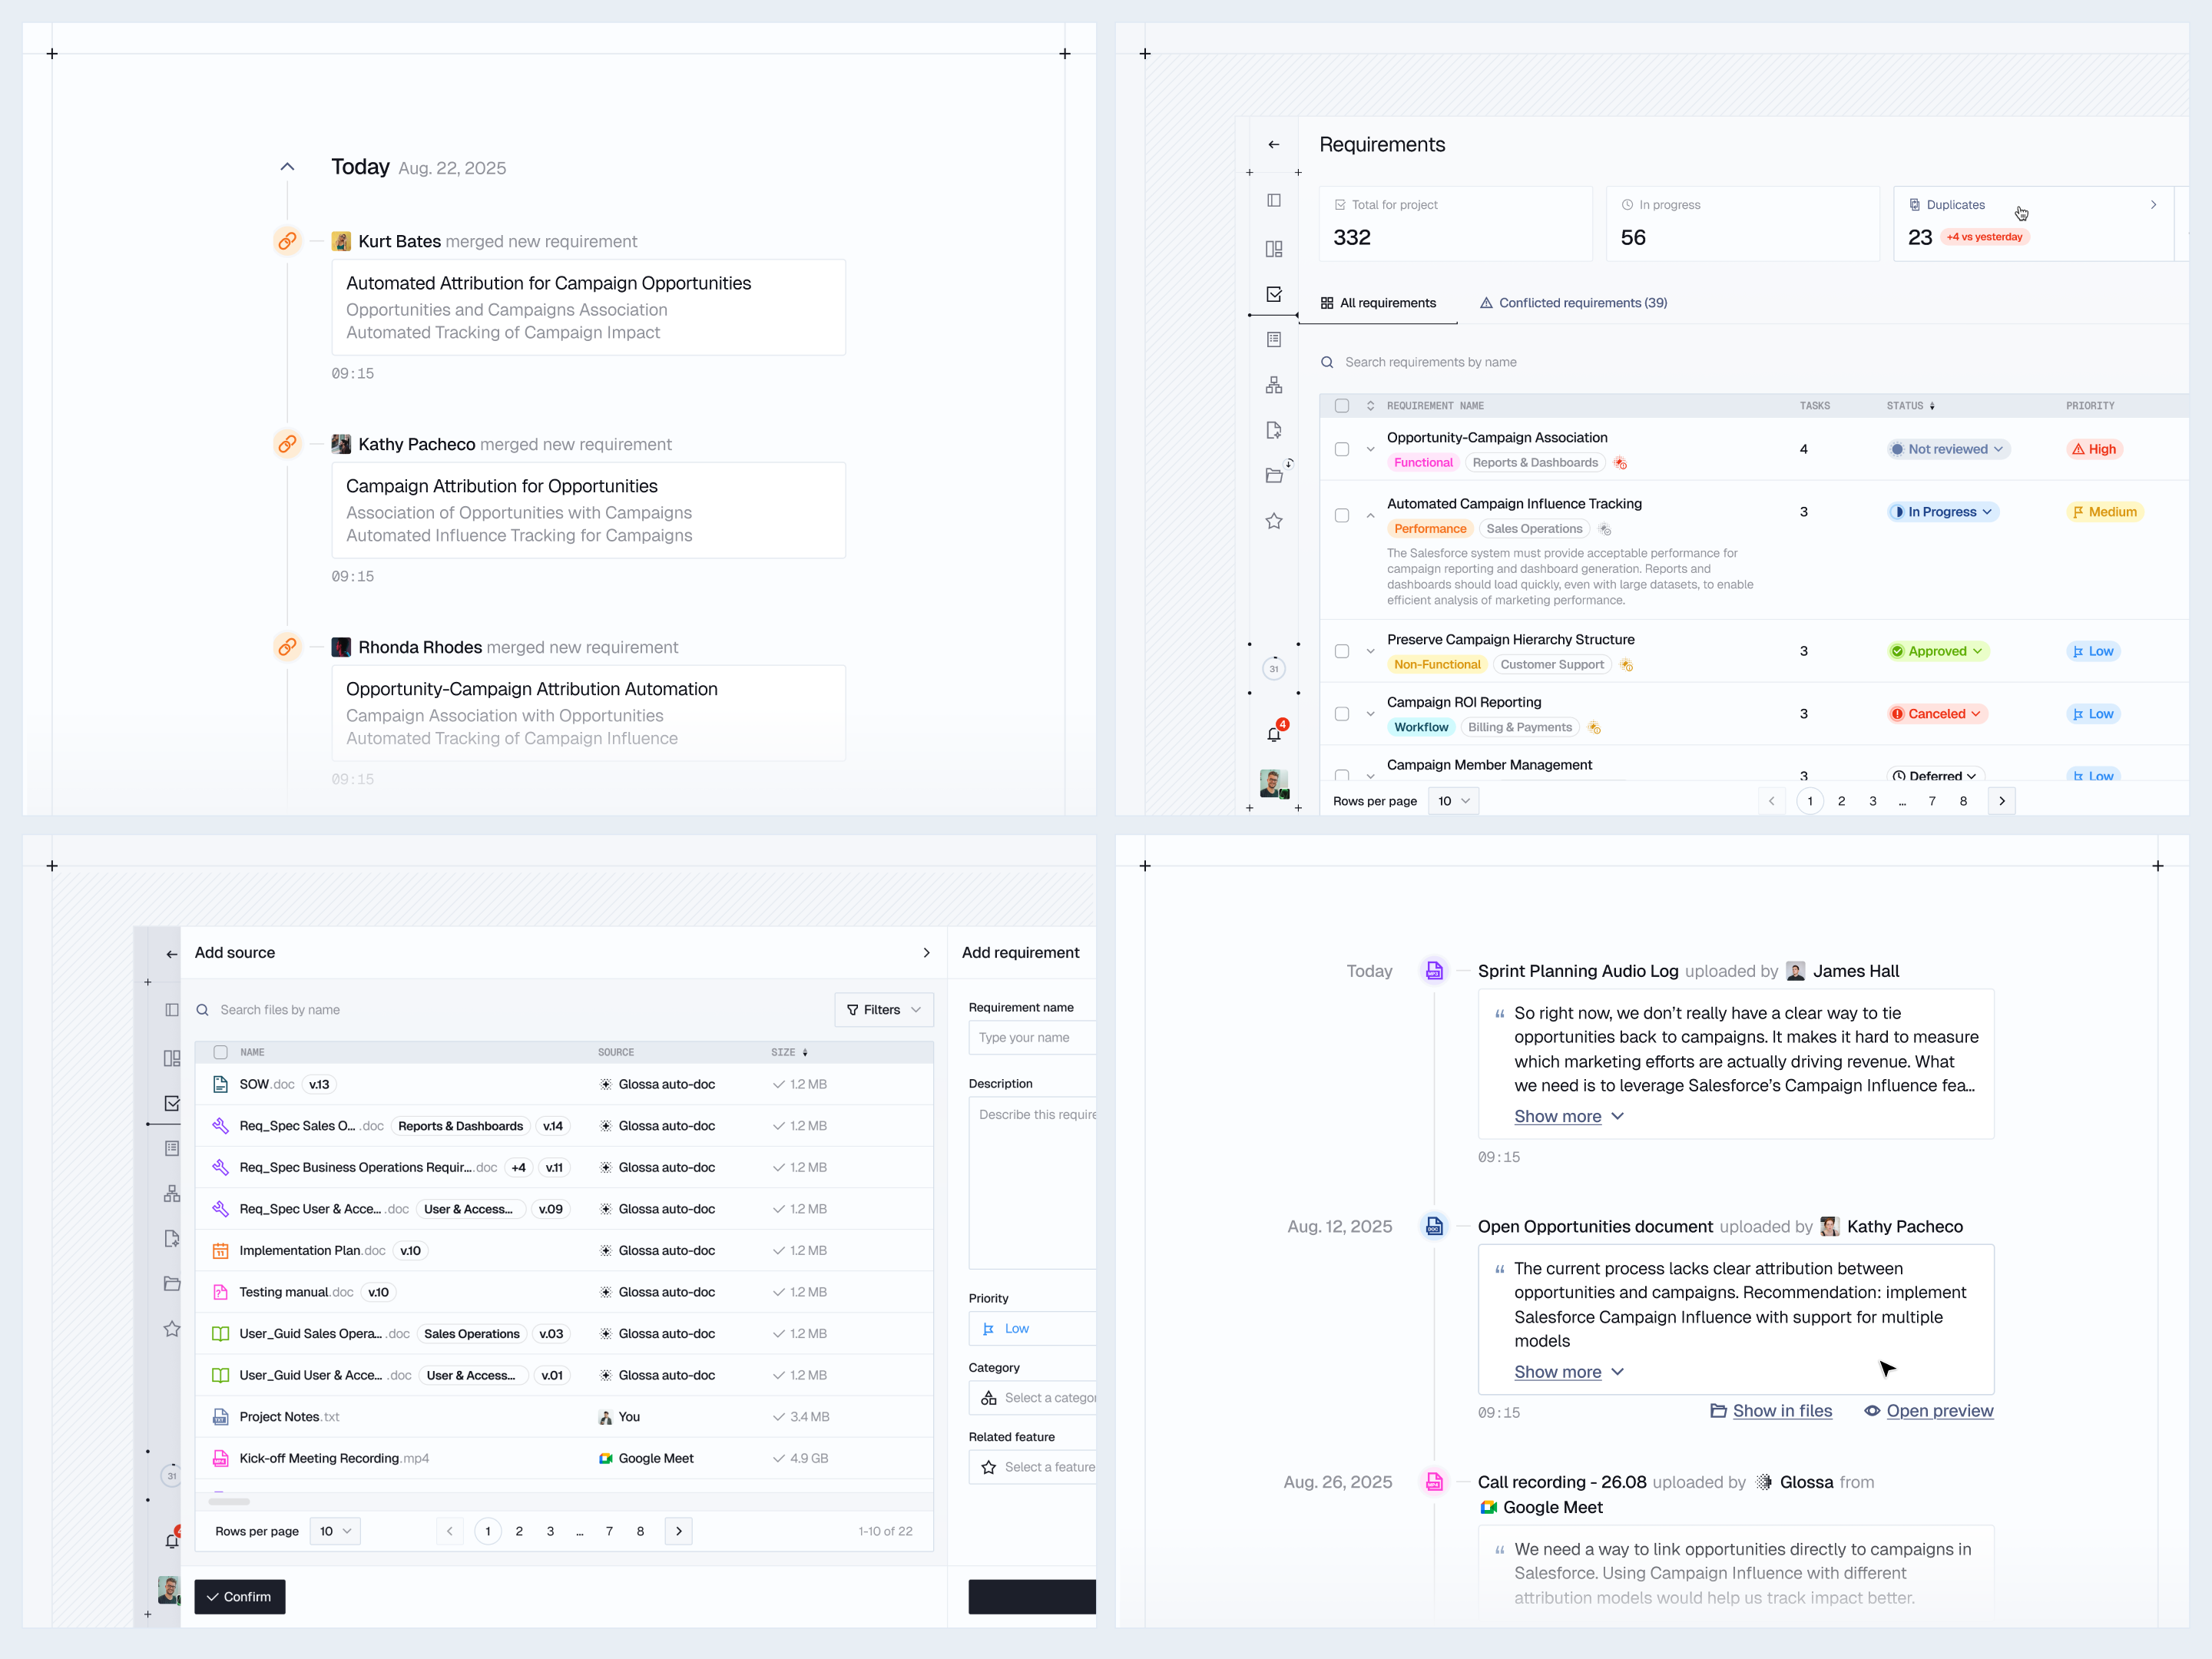
Task: Open the notifications bell with red badge
Action: pos(1274,733)
